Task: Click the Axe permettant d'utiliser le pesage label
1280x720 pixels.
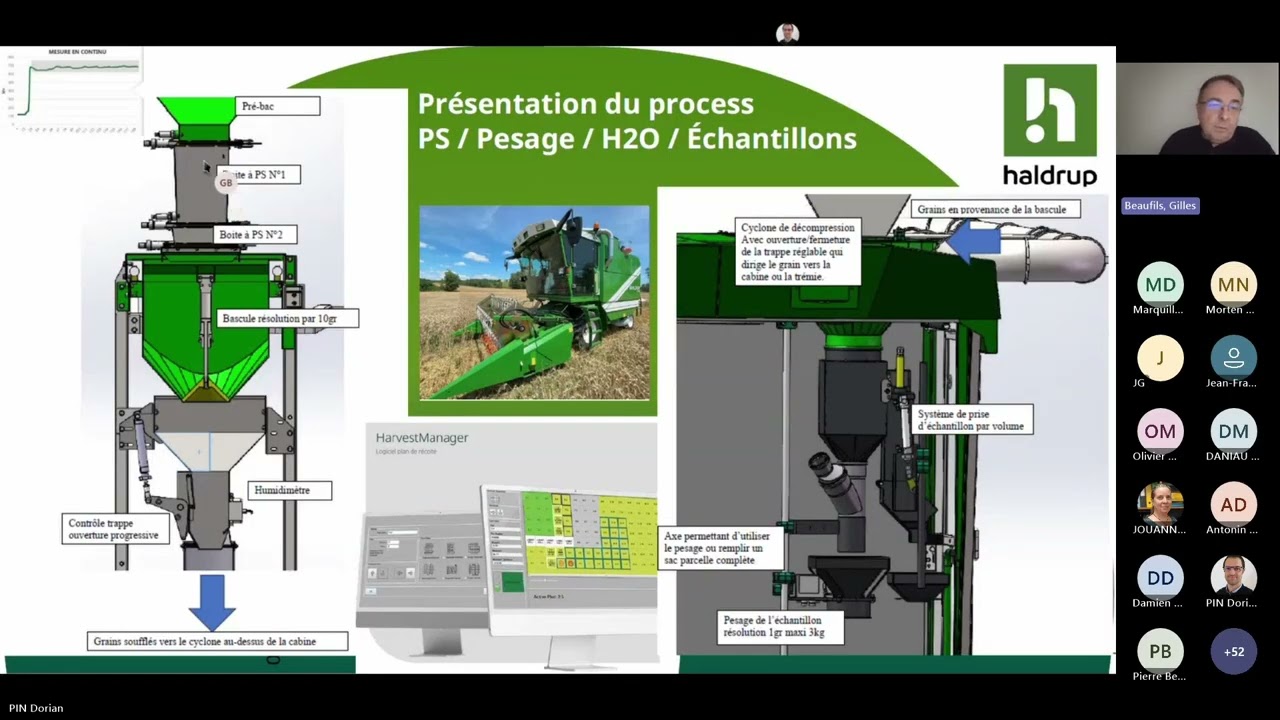Action: tap(722, 549)
